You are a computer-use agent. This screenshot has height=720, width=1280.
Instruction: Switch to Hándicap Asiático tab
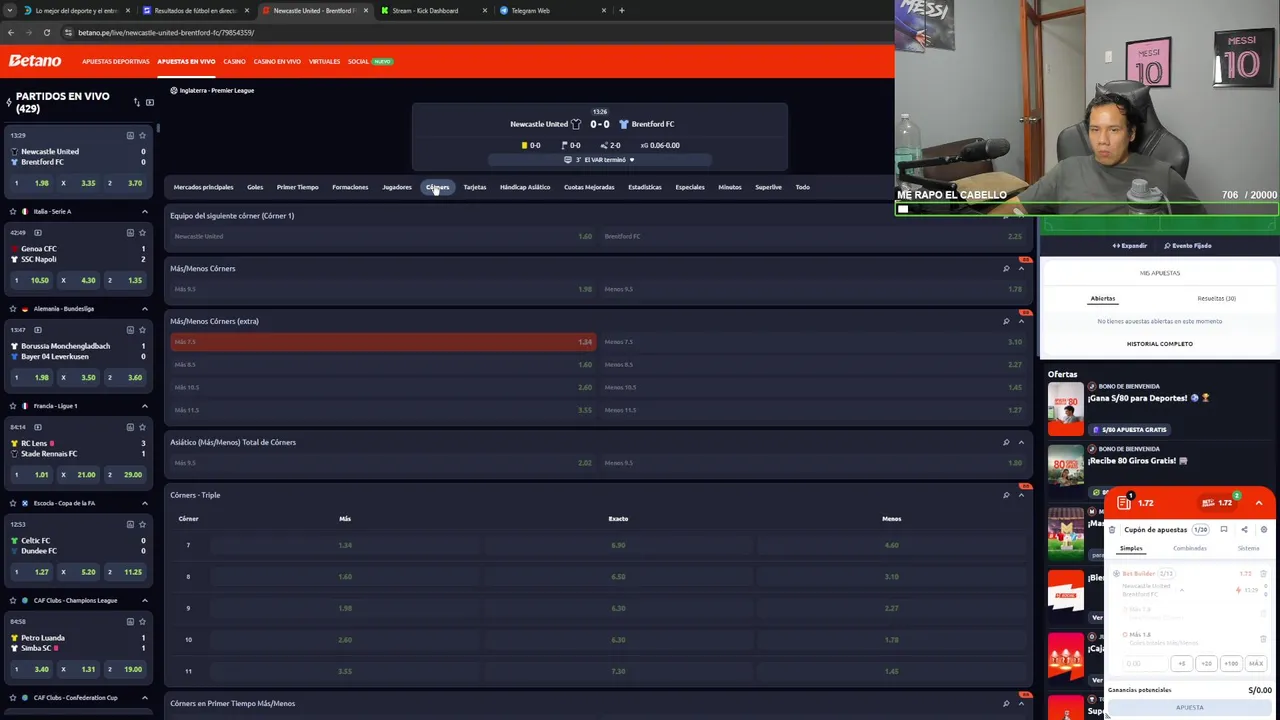tap(525, 187)
